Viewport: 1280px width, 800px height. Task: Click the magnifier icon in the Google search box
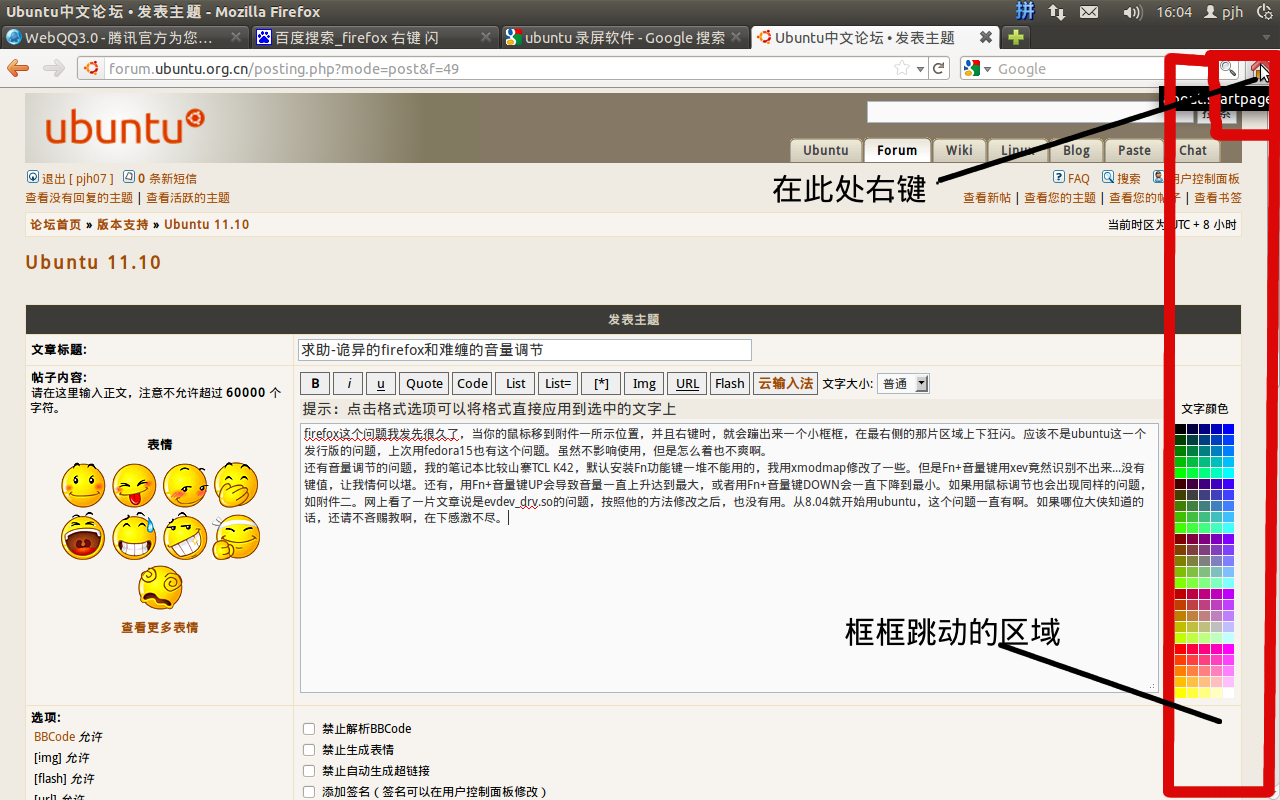pyautogui.click(x=1227, y=68)
